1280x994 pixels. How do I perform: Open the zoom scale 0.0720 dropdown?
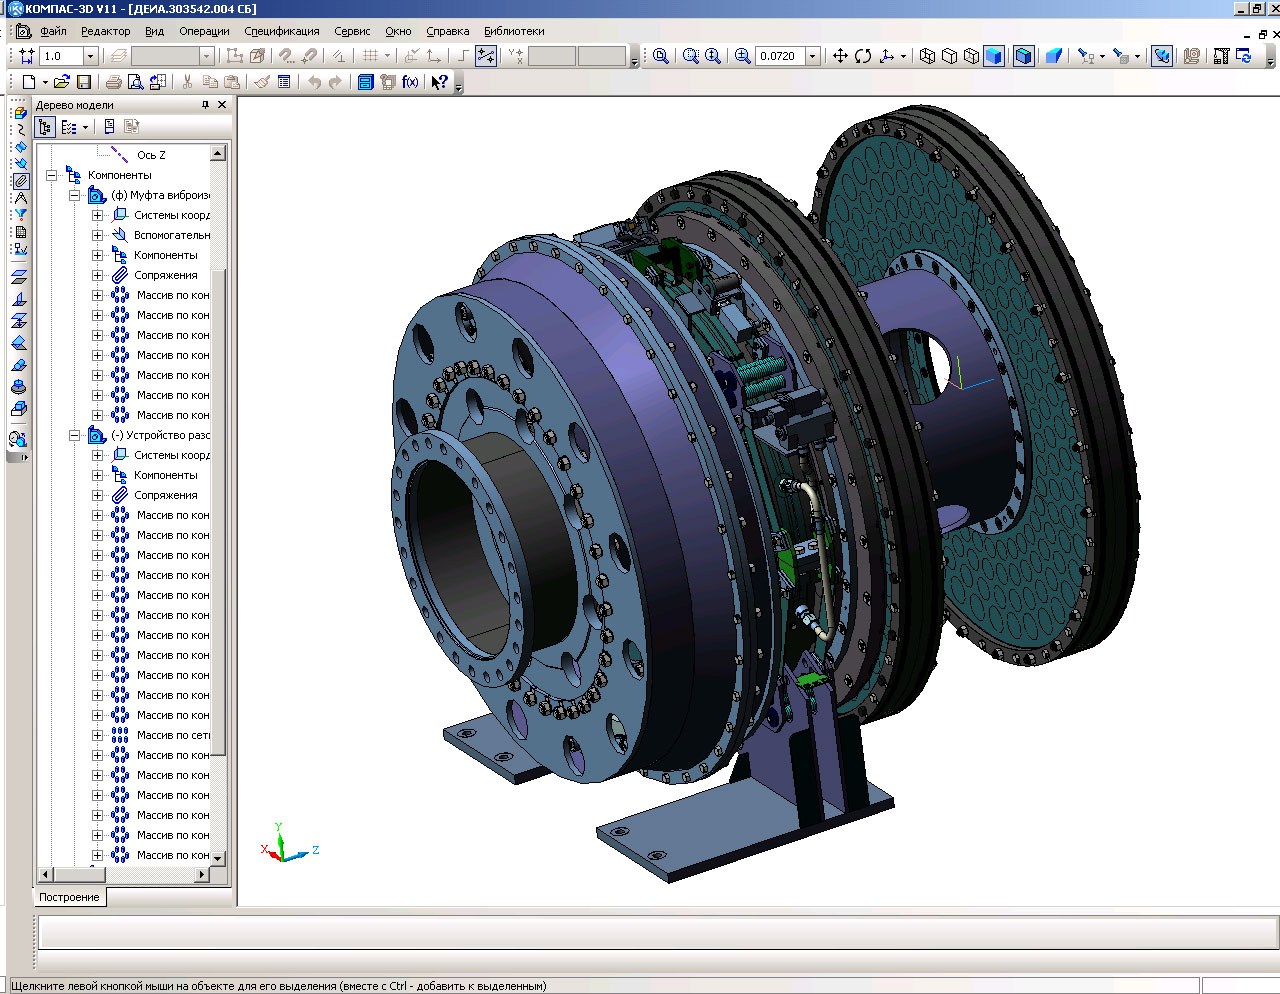(812, 56)
